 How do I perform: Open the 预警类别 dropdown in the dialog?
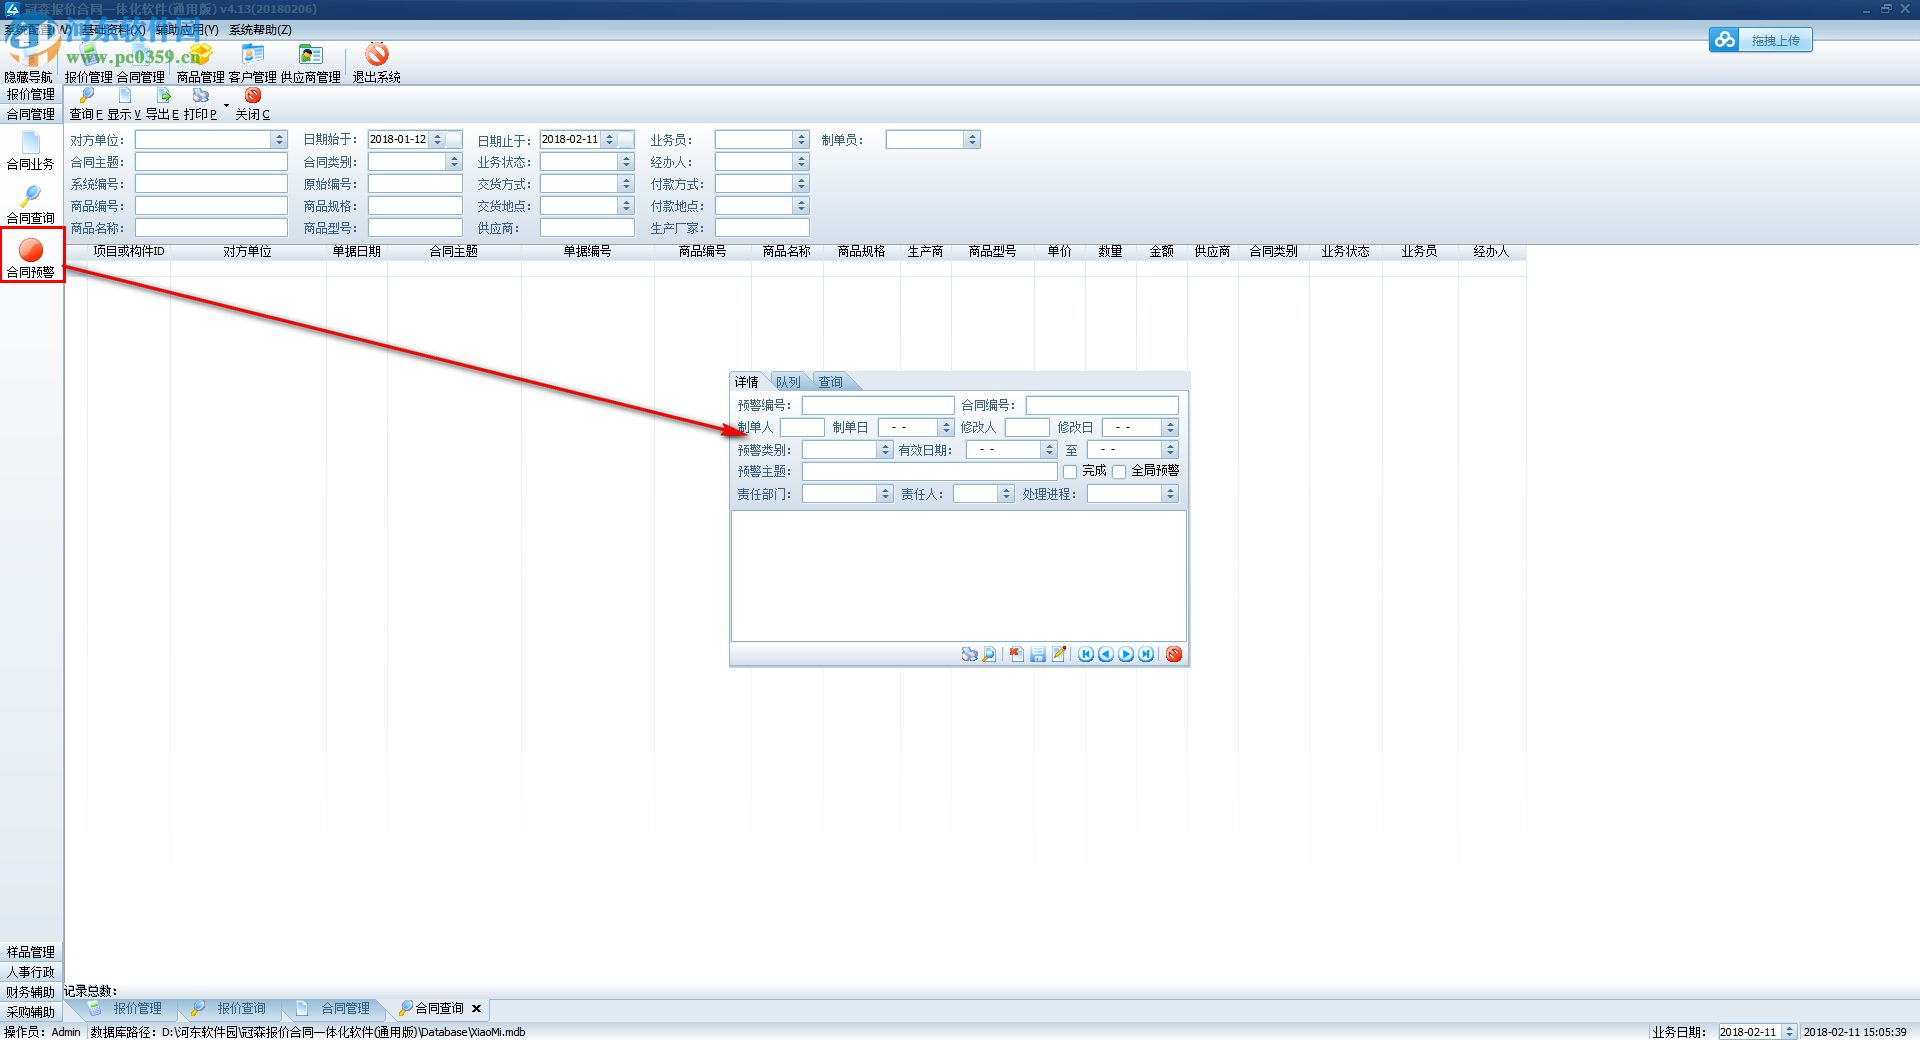(x=885, y=450)
